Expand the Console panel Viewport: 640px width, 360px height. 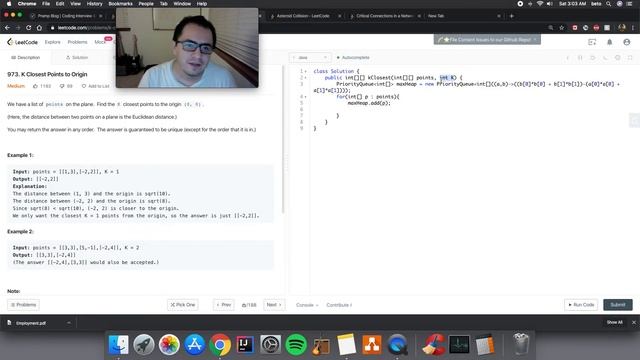(307, 305)
